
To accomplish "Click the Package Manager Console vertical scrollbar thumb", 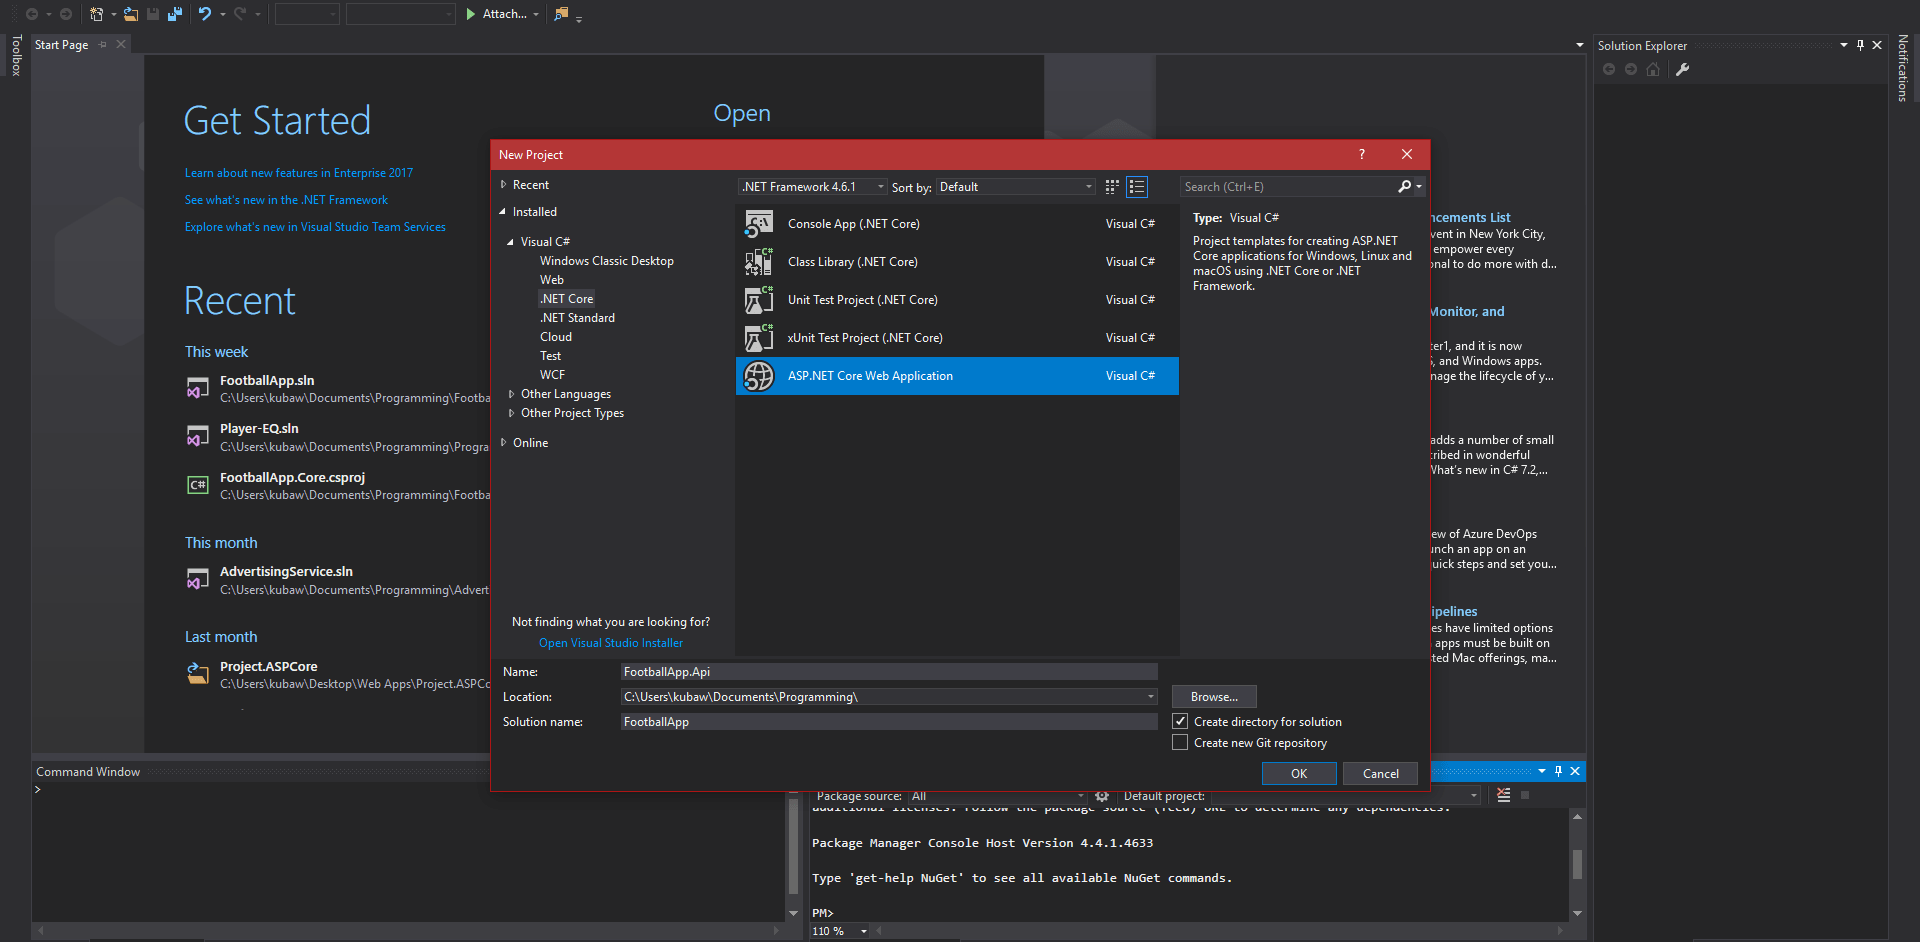I will coord(1577,864).
